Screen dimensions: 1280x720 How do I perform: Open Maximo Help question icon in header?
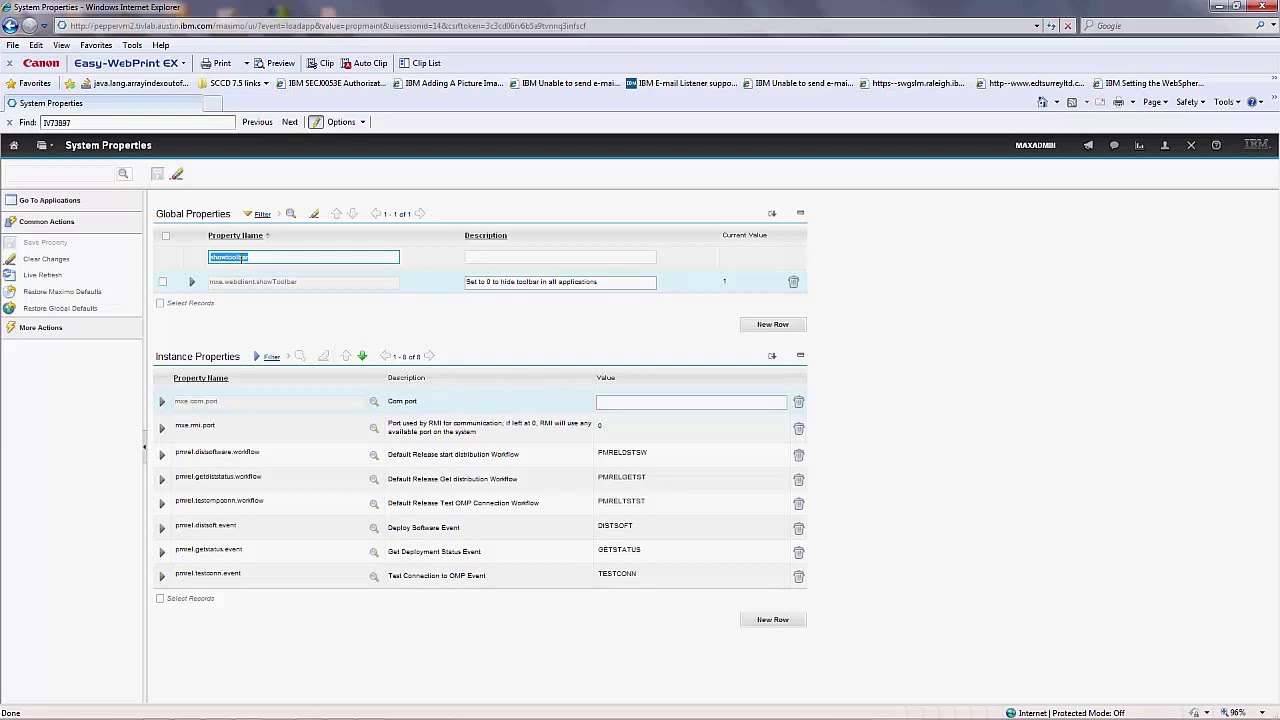1216,145
